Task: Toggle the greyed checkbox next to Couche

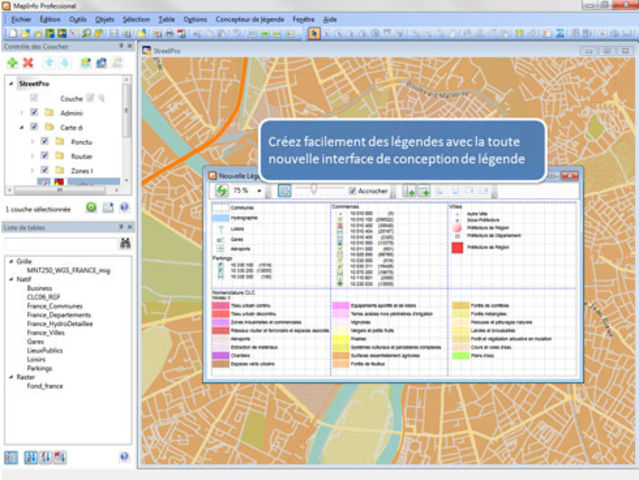Action: tap(34, 98)
